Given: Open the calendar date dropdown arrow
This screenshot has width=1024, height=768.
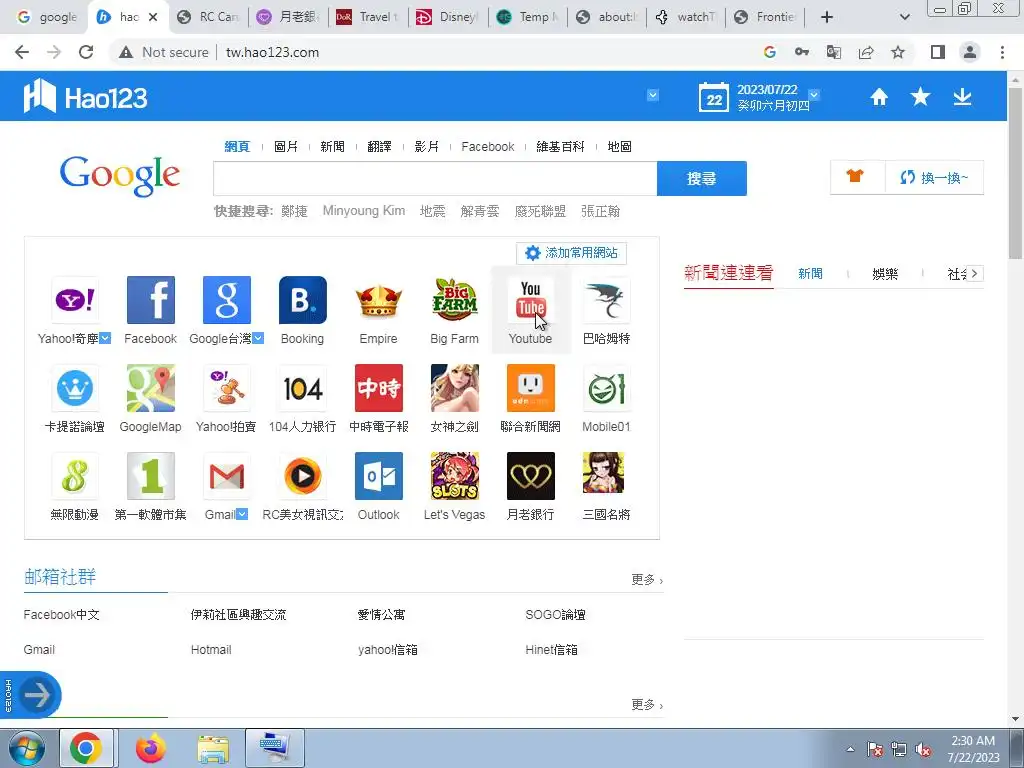Looking at the screenshot, I should [814, 95].
